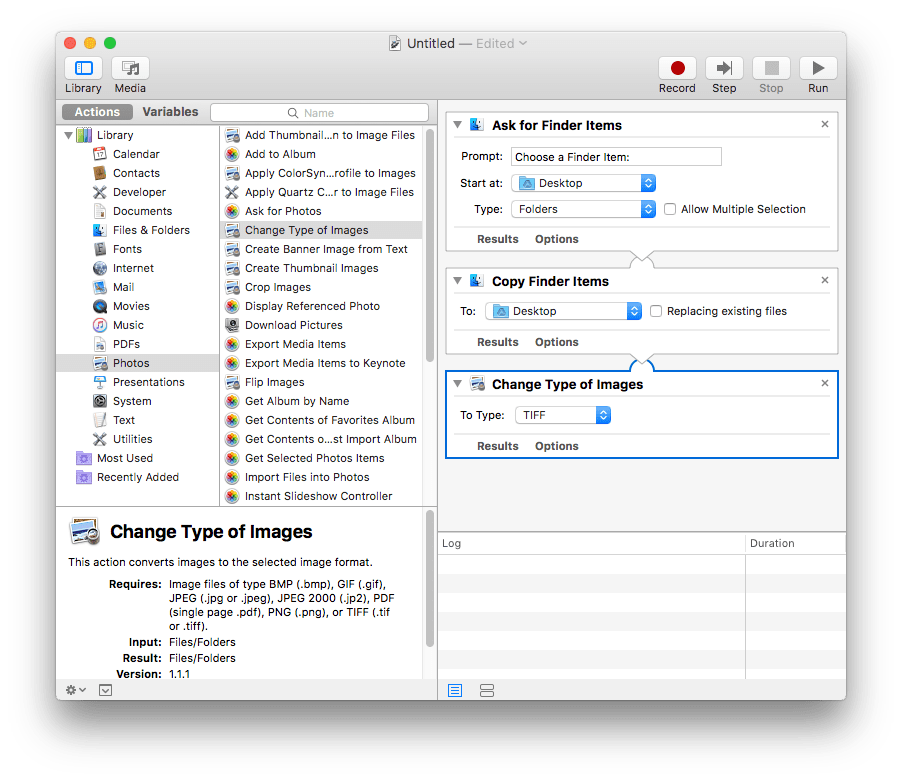Toggle the description pane visibility button
The height and width of the screenshot is (780, 902).
(105, 690)
